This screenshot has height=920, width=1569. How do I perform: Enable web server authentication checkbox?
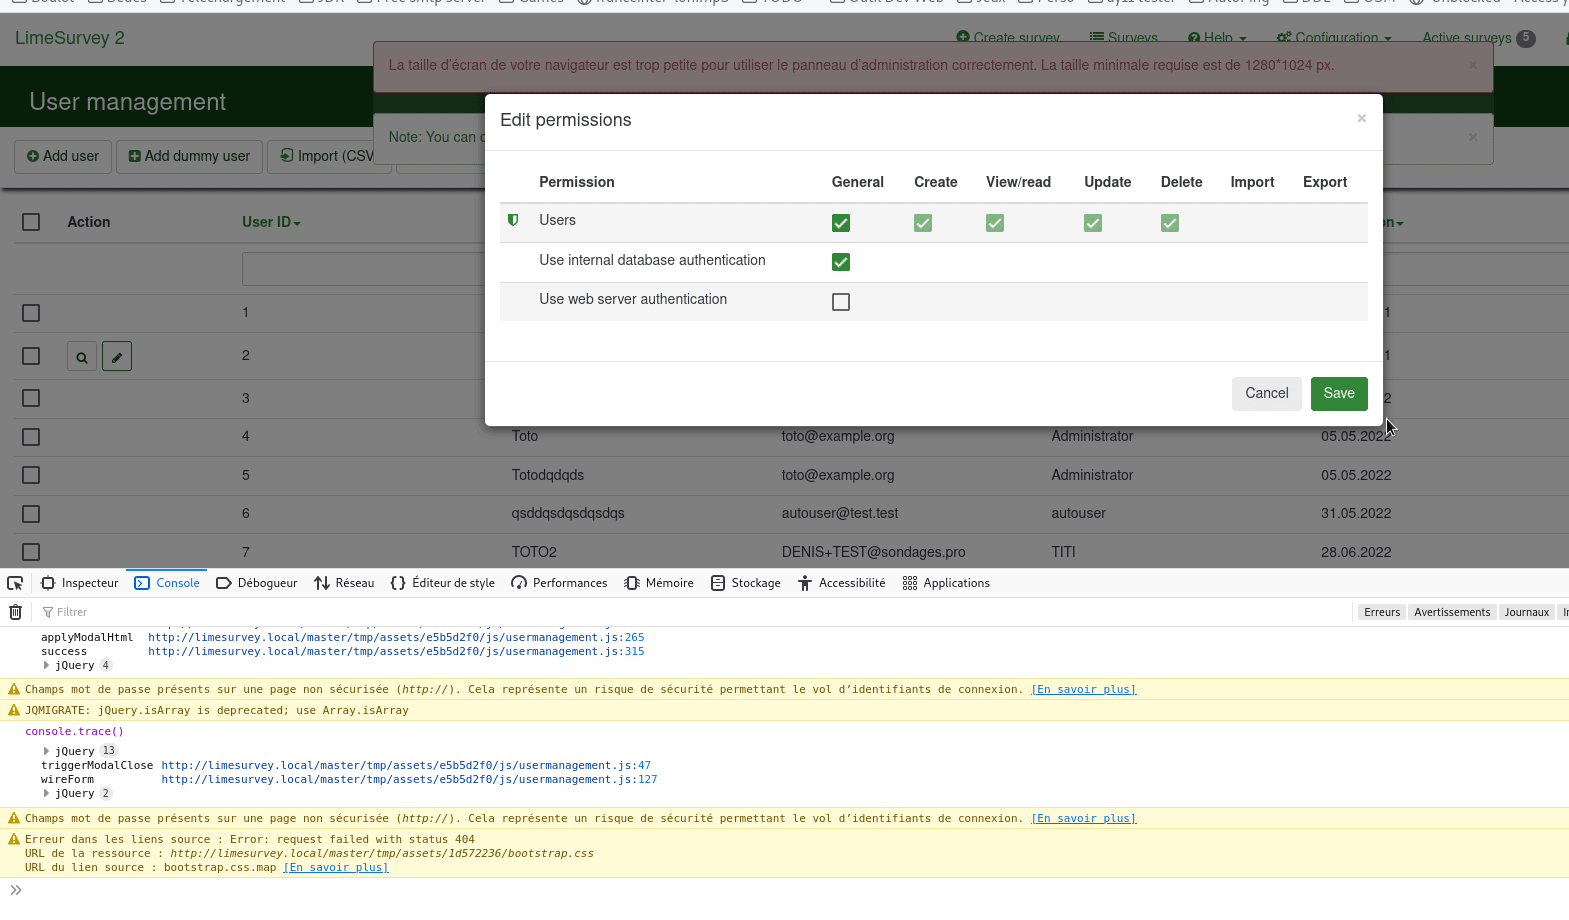click(x=841, y=302)
